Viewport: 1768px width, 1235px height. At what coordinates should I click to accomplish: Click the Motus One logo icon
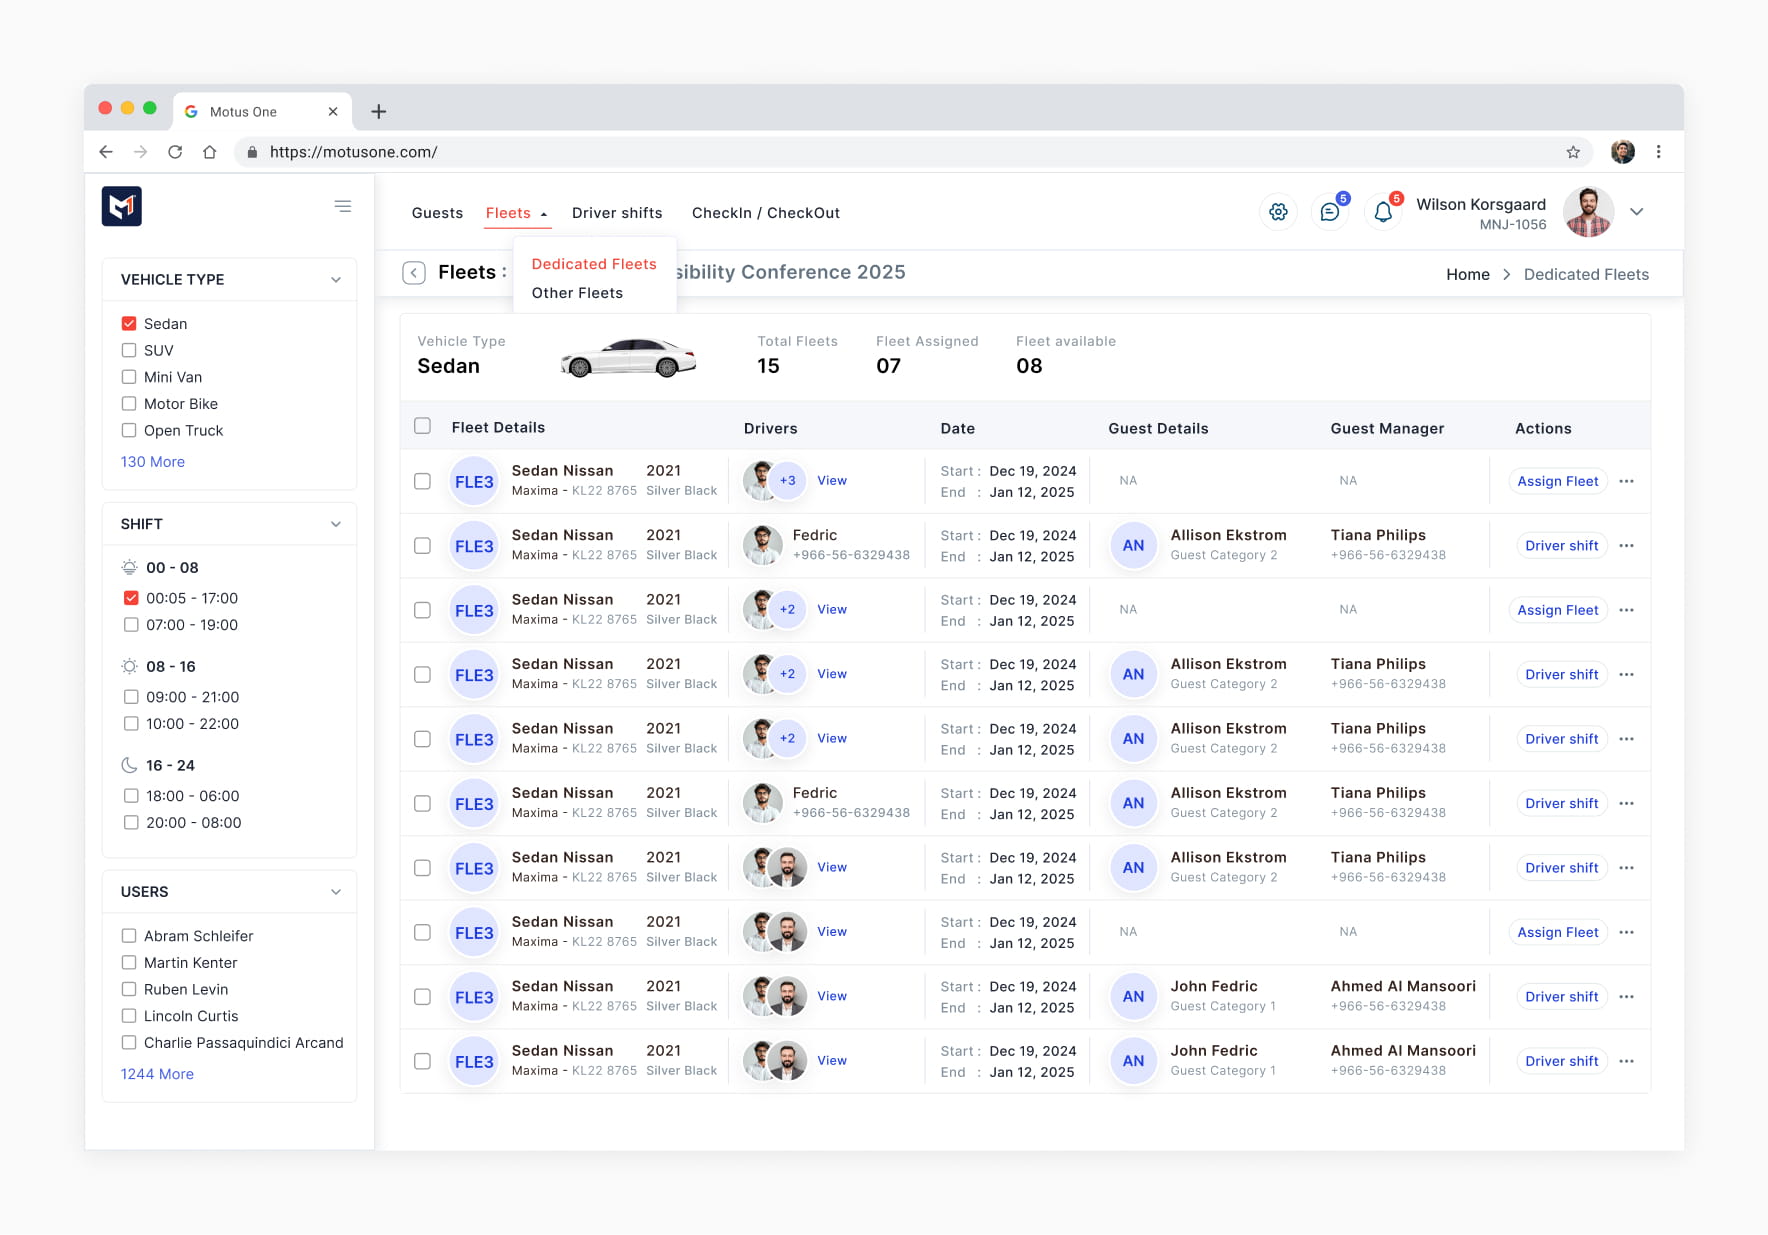click(x=122, y=206)
